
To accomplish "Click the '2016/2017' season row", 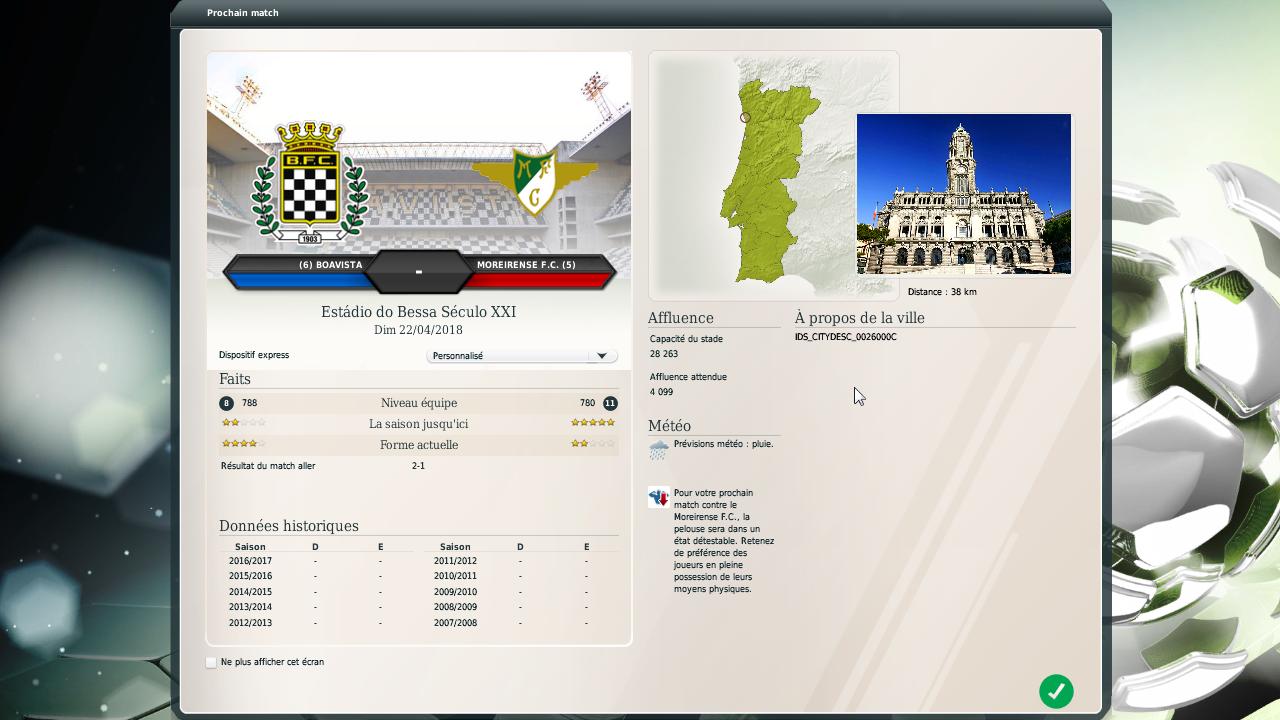I will click(x=316, y=561).
